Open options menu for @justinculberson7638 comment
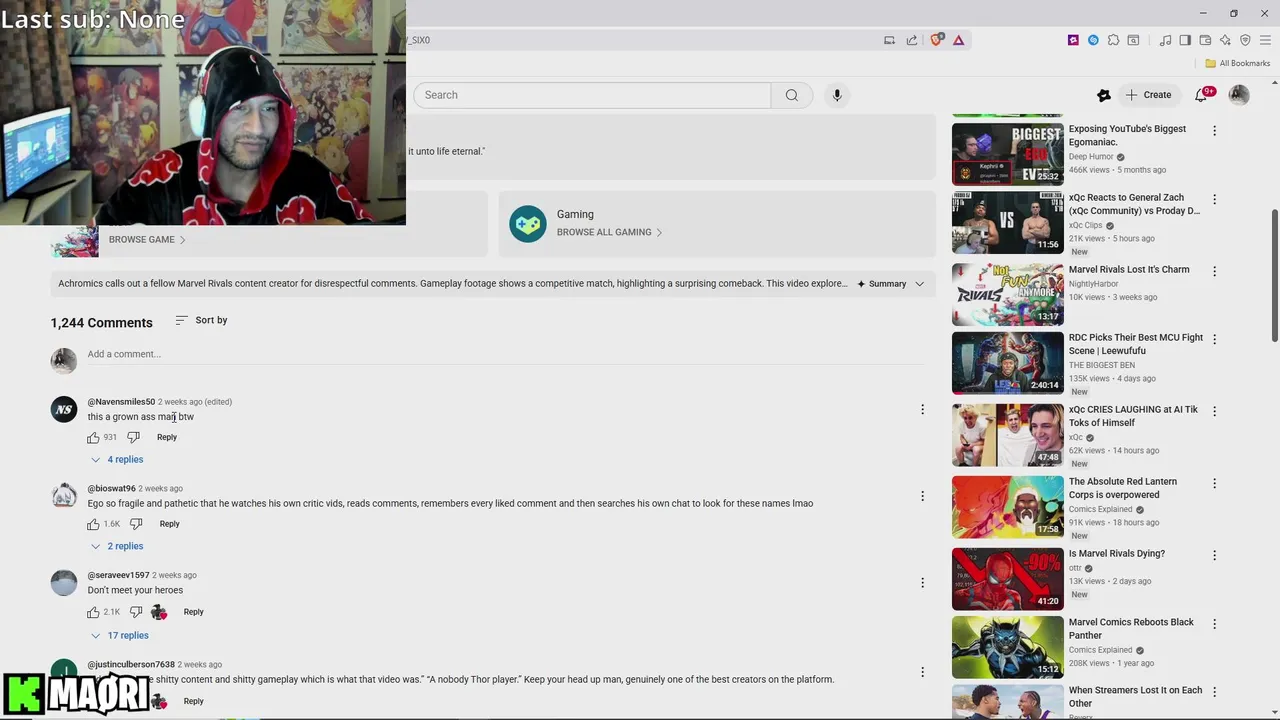Viewport: 1280px width, 720px height. 922,672
